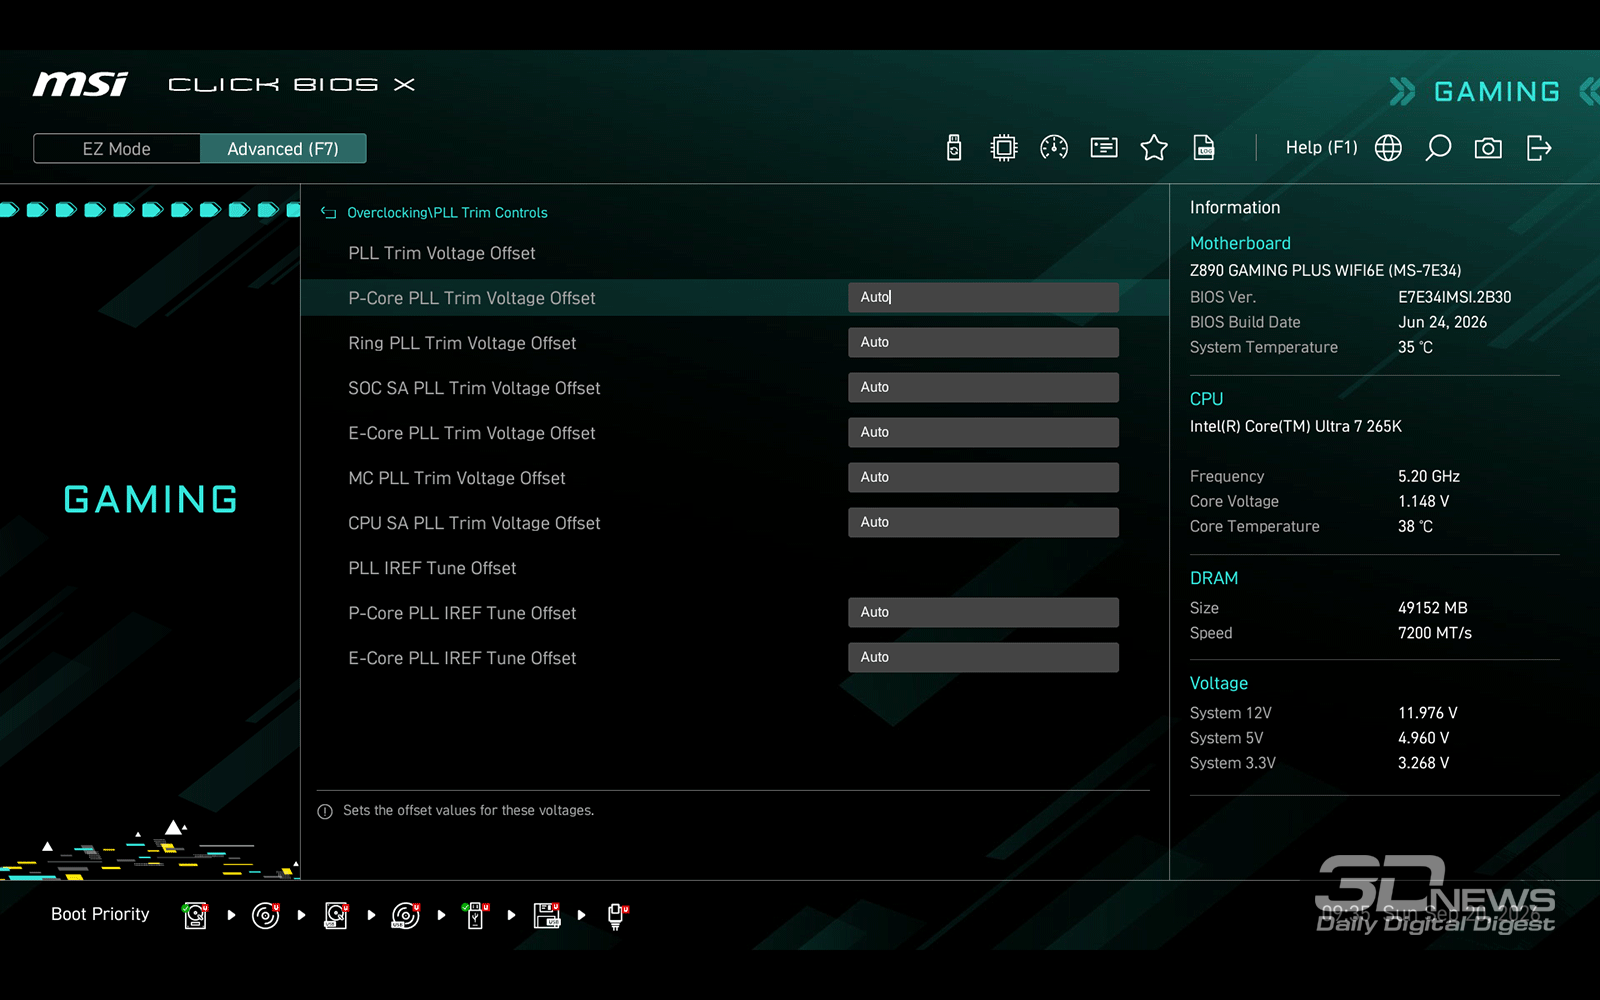This screenshot has height=1000, width=1600.
Task: Open MC PLL Trim Voltage Offset field
Action: click(x=983, y=477)
